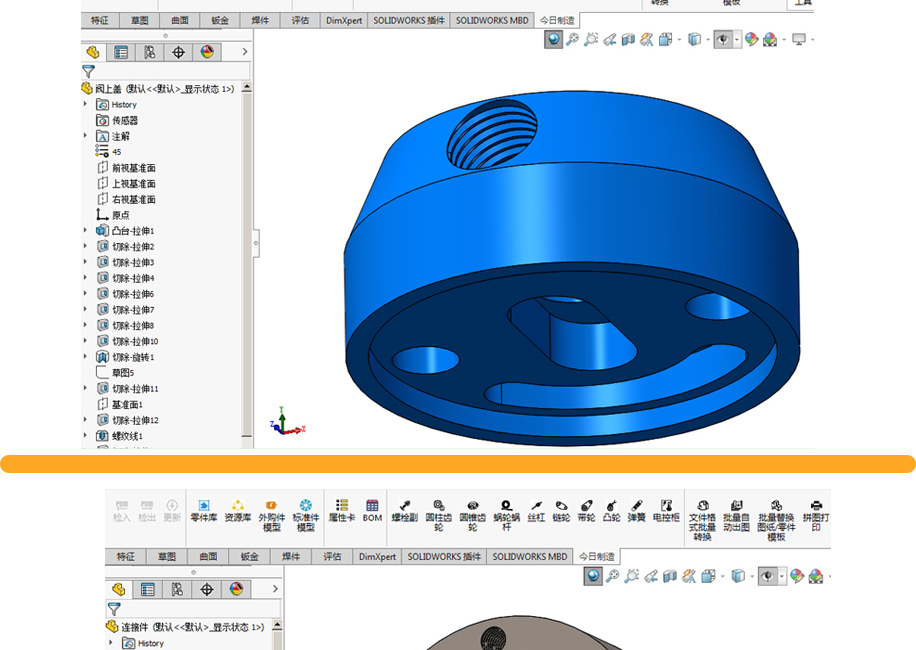Open 批量替换图纸/零件模板 template replacement tool
Viewport: 916px width, 650px height.
[x=776, y=520]
